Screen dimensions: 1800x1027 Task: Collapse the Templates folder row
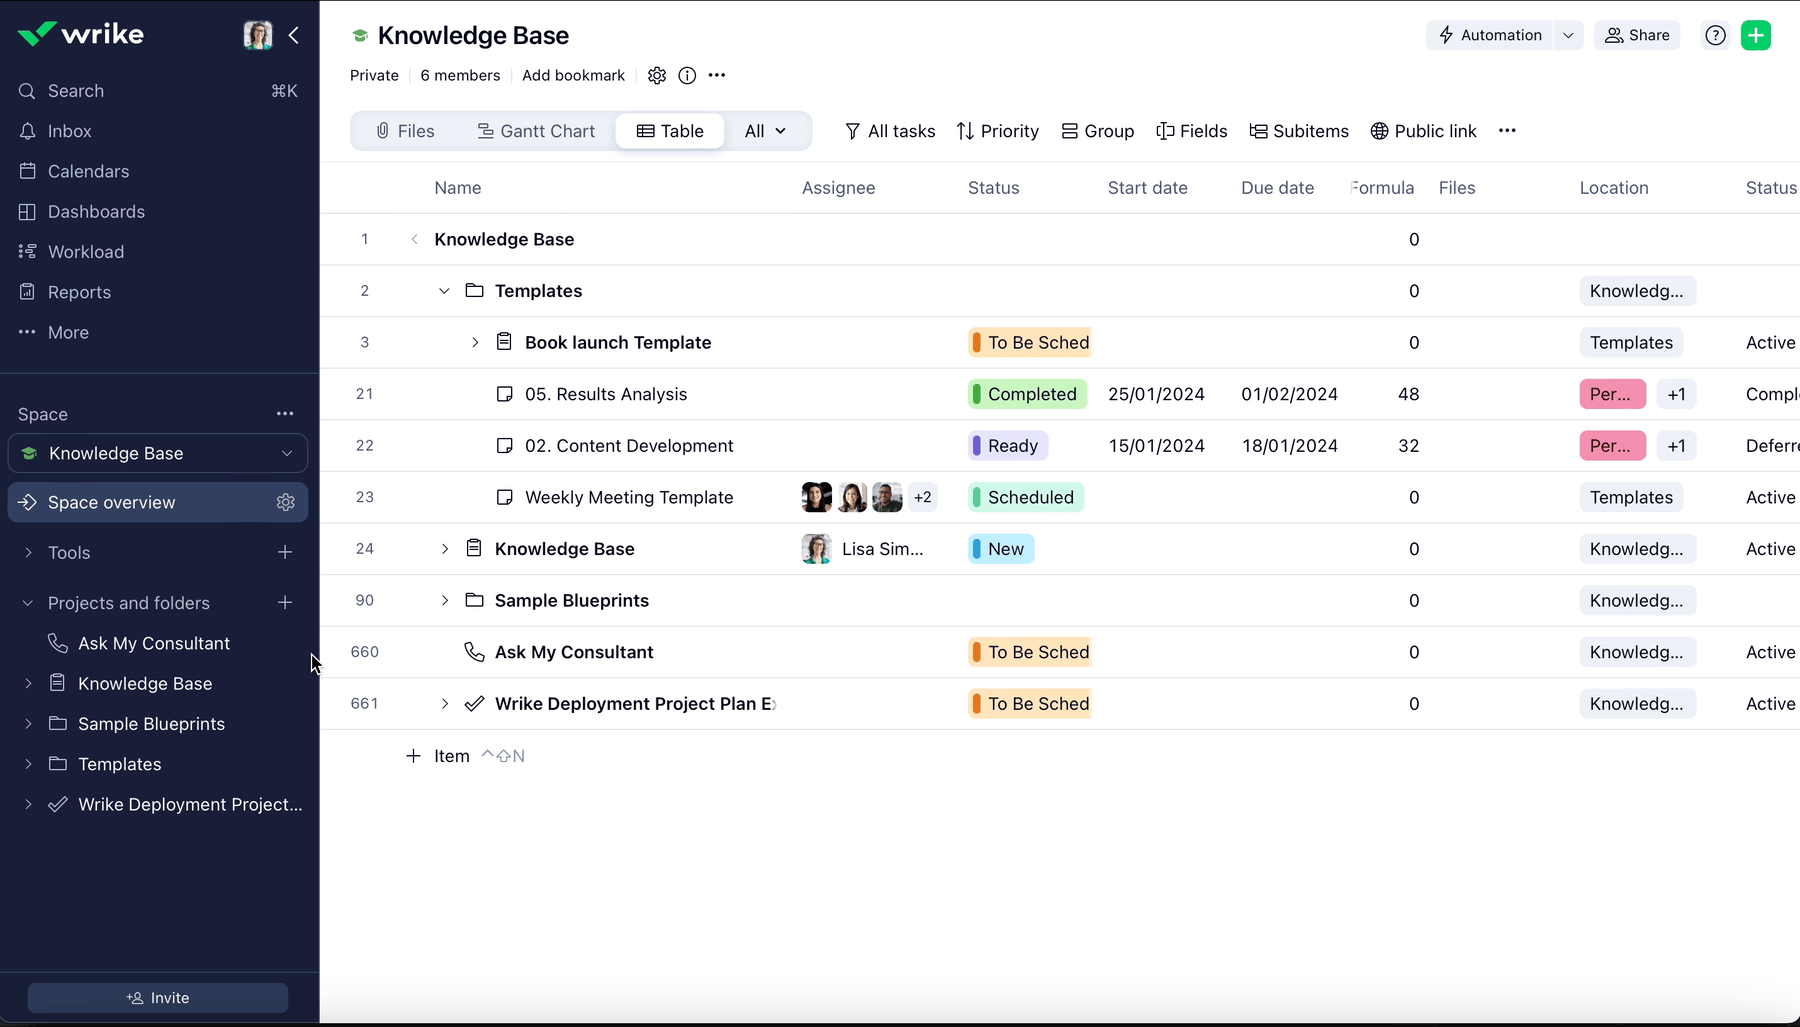(444, 291)
